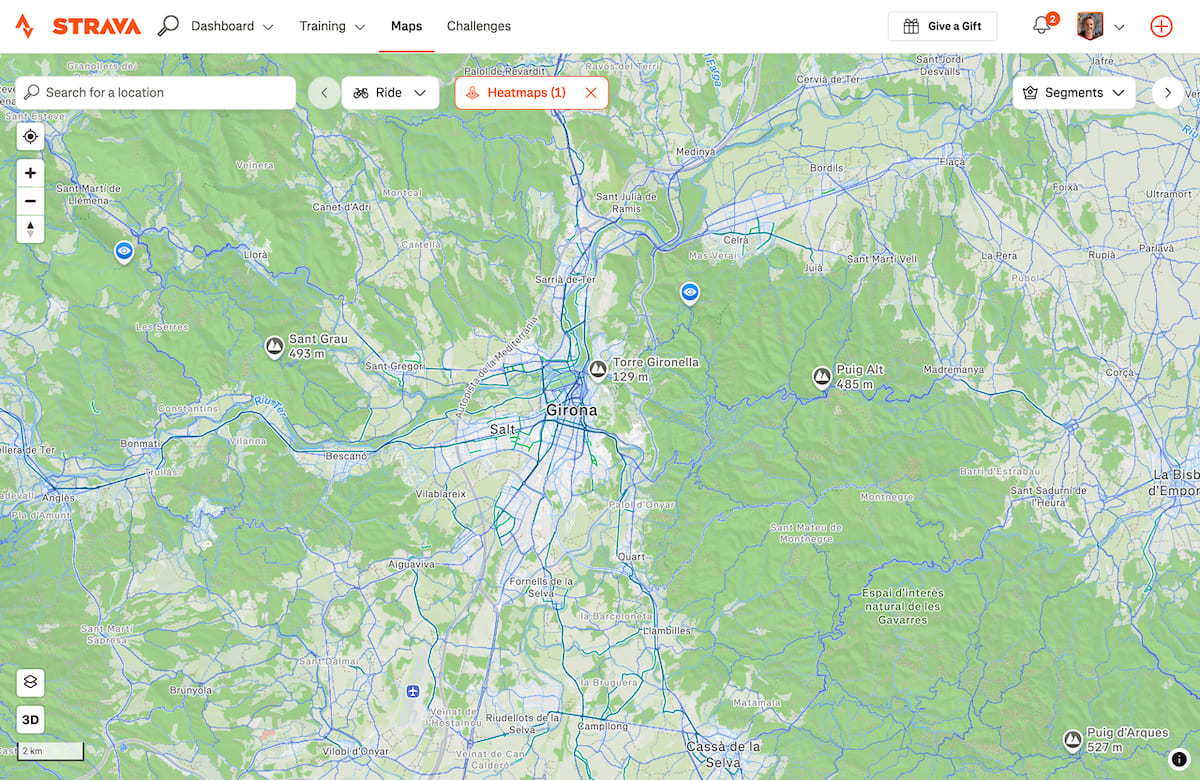
Task: Select eye marker near Llorà
Action: 124,251
